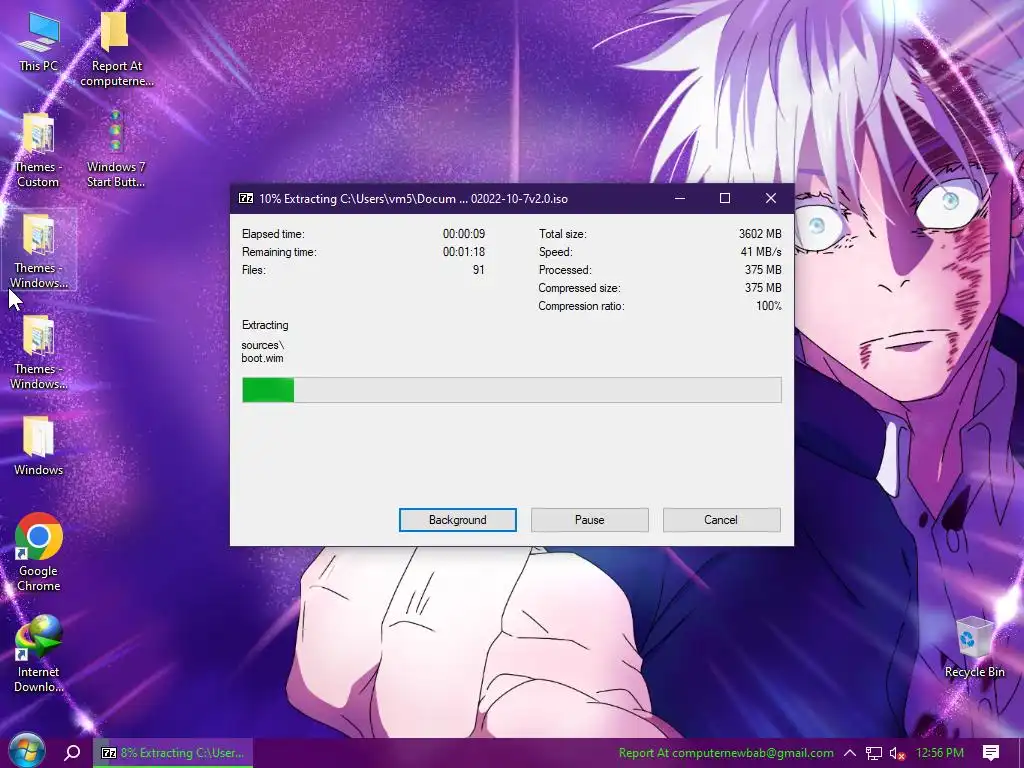The image size is (1024, 768).
Task: Click the 7z icon in dialog title bar
Action: [246, 199]
